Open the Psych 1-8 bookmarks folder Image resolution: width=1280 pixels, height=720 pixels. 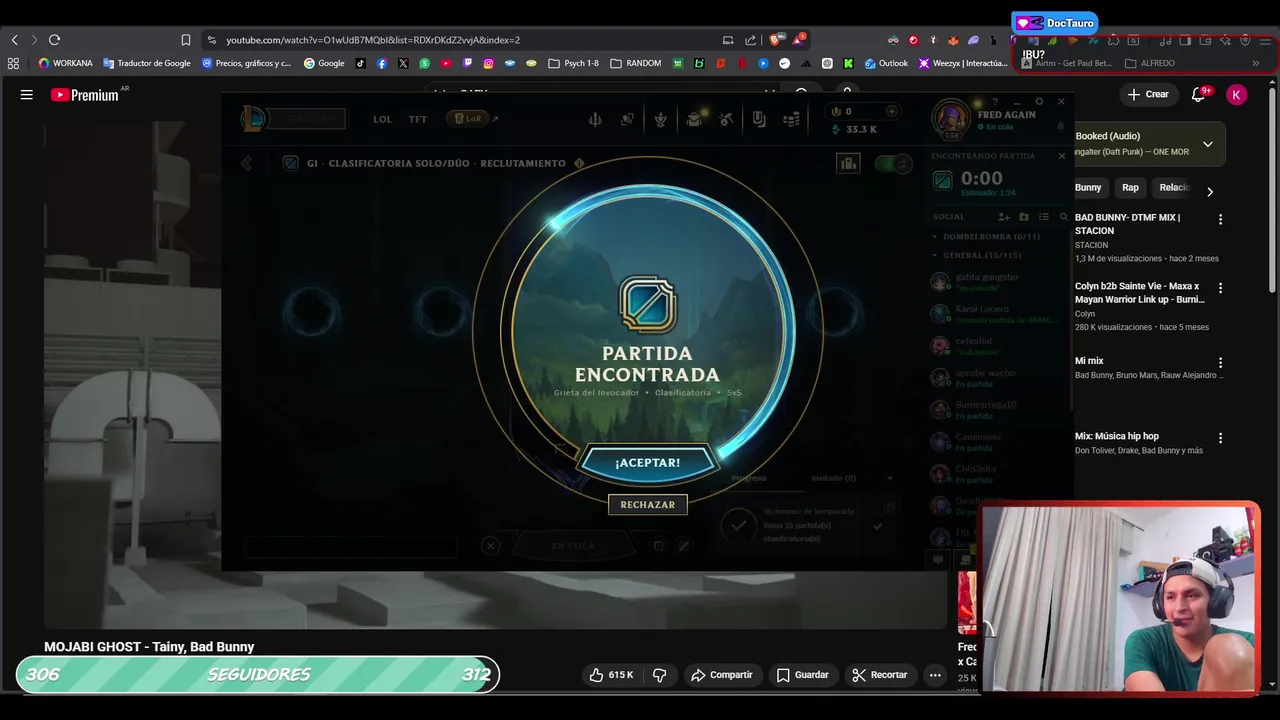pos(574,63)
